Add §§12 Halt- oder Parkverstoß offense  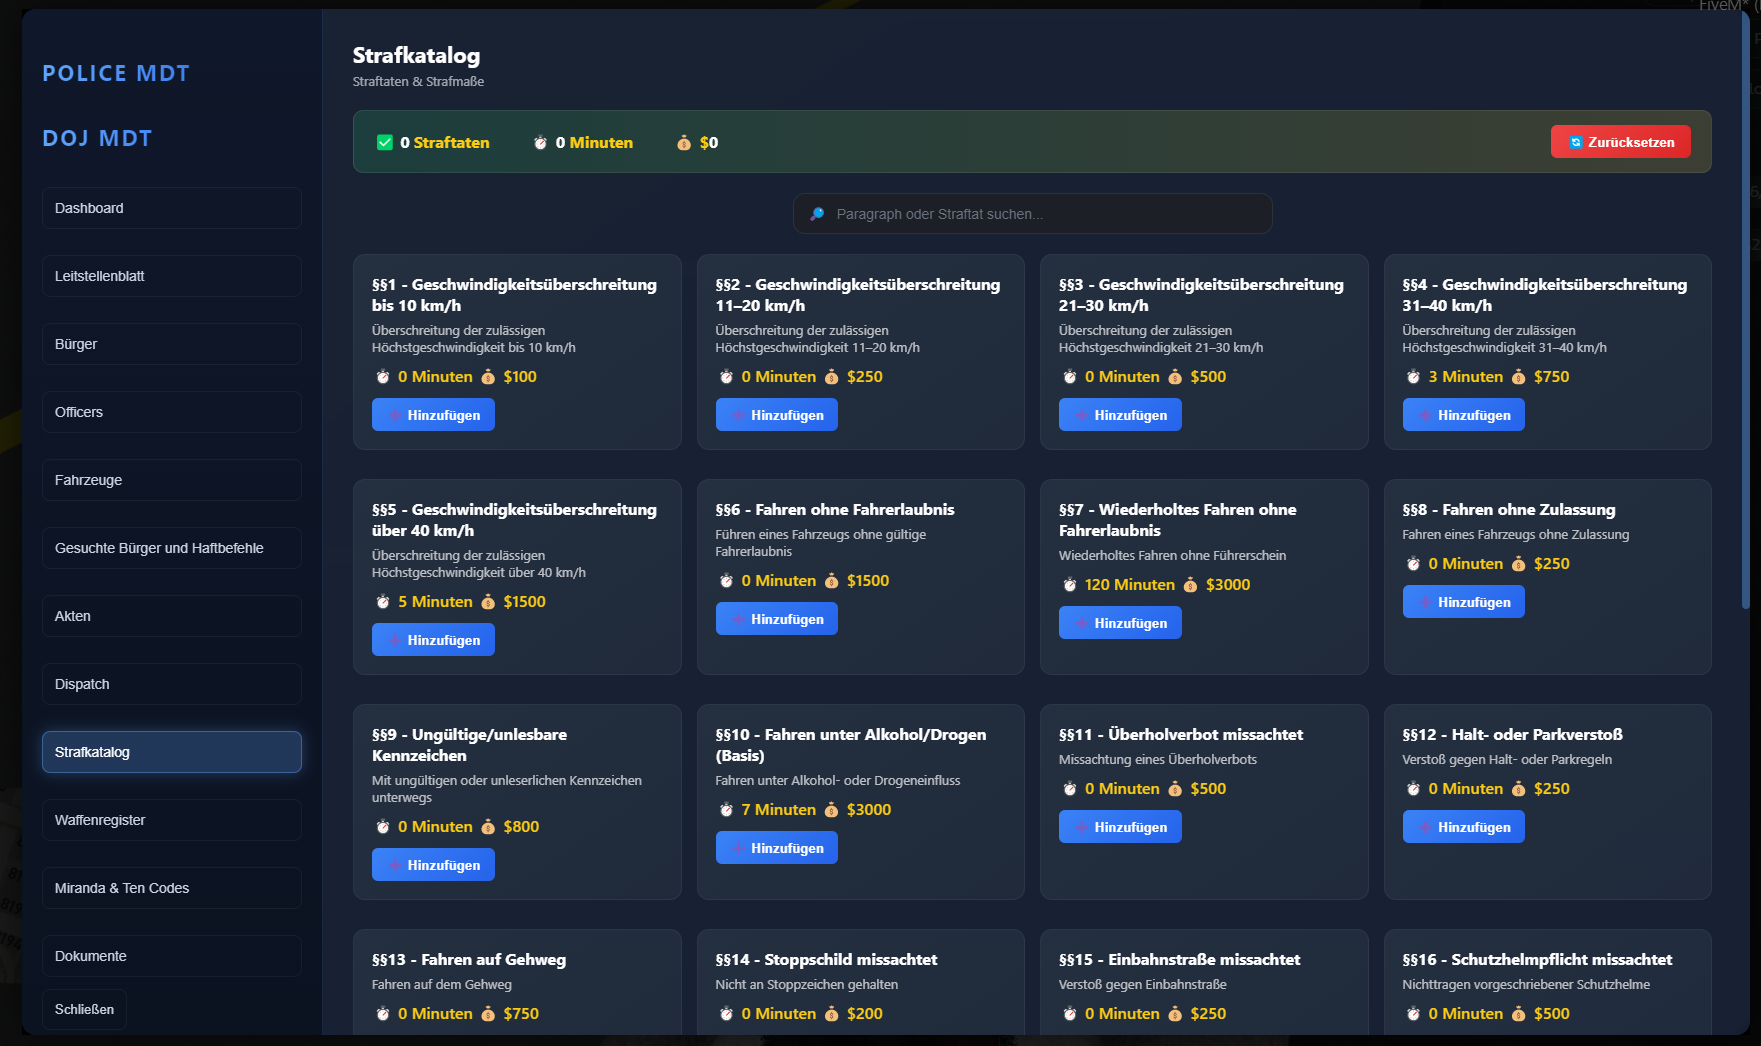tap(1463, 827)
